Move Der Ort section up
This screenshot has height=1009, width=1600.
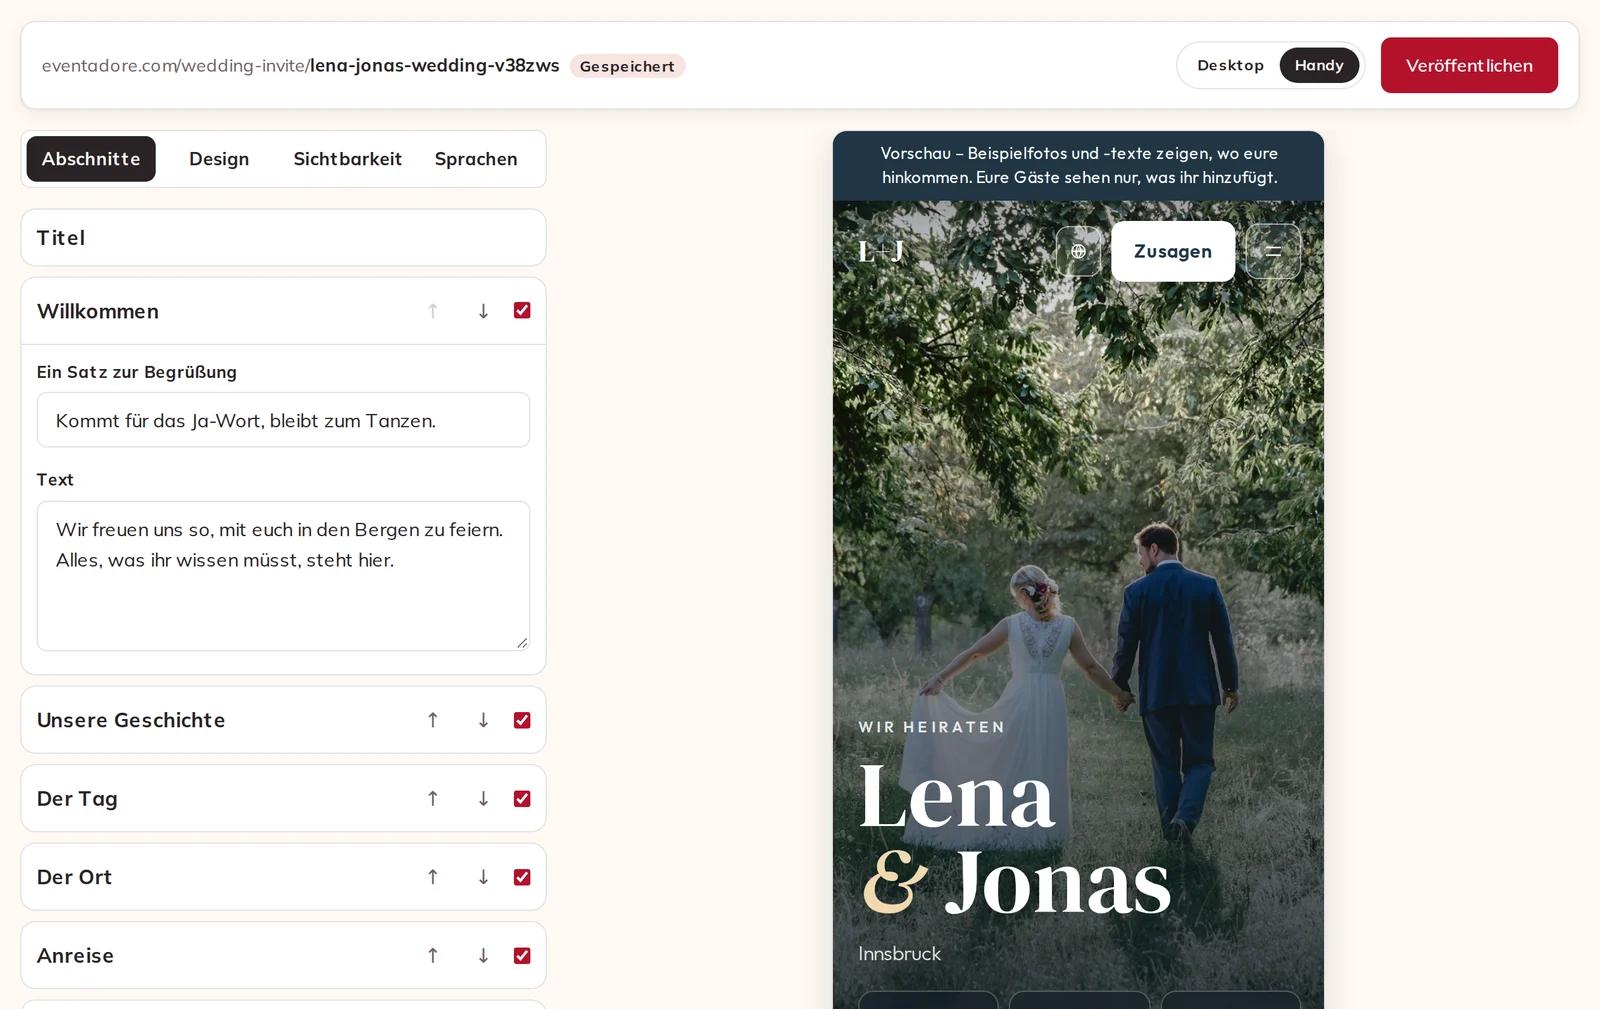click(x=433, y=877)
